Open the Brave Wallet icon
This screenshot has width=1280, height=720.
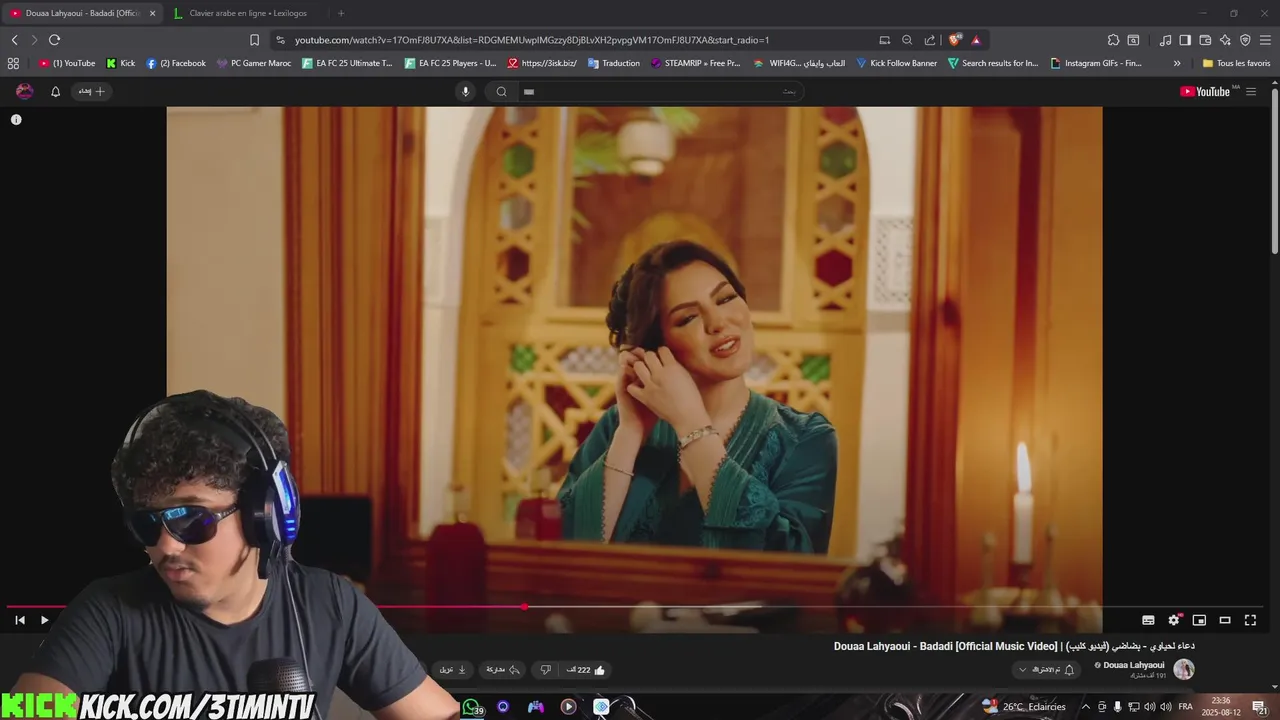[x=1205, y=40]
